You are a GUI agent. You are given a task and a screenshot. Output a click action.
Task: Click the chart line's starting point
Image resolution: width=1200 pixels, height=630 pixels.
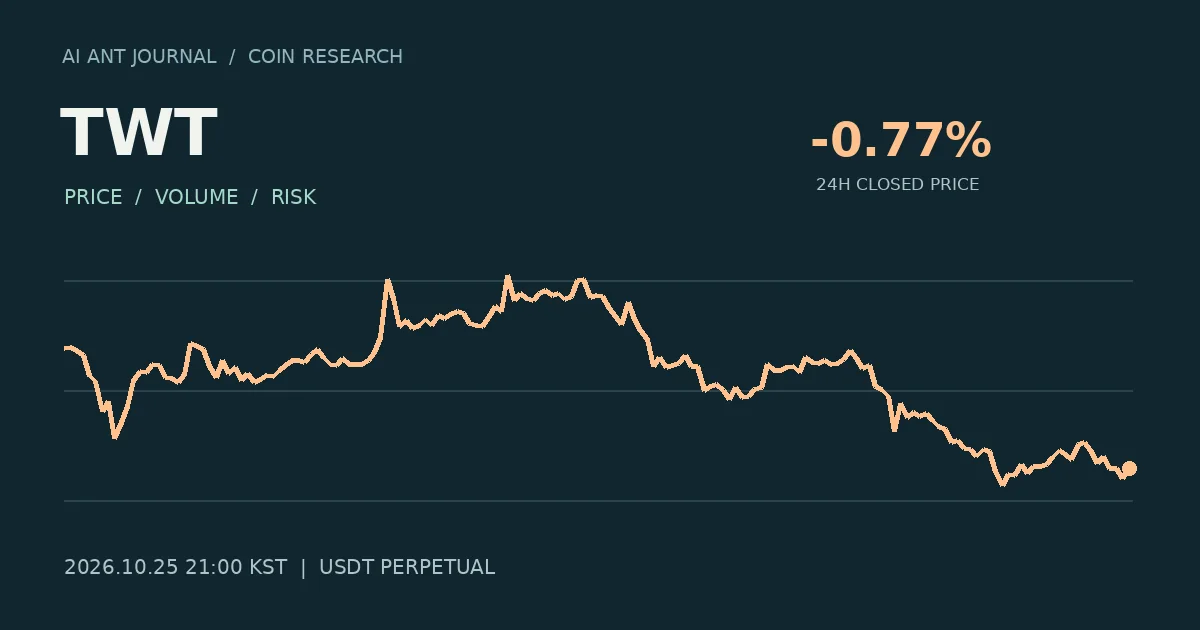point(65,348)
